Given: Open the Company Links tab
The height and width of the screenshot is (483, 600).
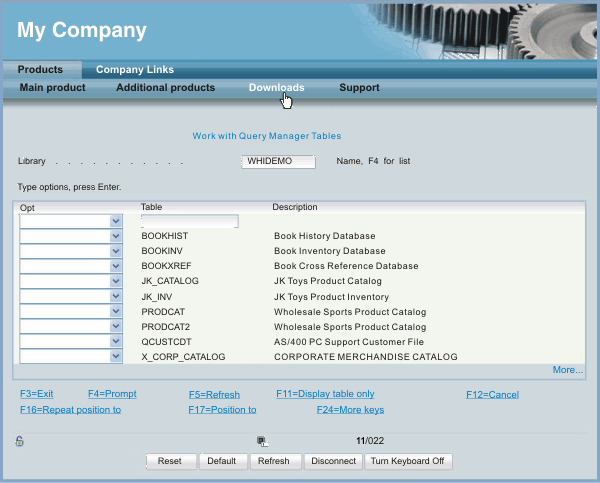Looking at the screenshot, I should pos(135,70).
